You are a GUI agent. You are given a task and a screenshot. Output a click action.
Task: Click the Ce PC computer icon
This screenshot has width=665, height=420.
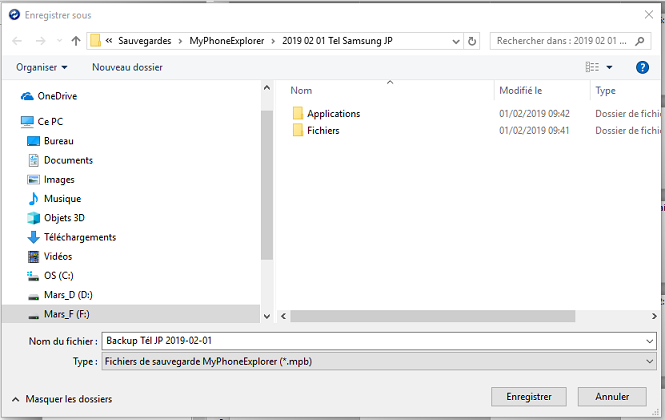27,122
